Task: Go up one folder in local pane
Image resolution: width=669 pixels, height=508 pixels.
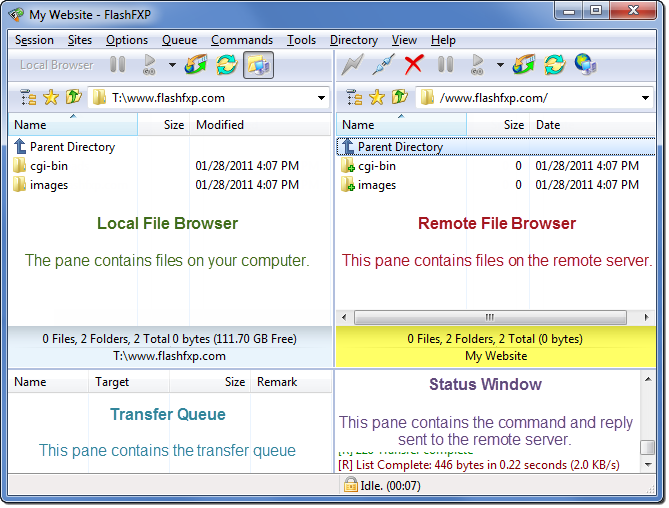Action: pyautogui.click(x=74, y=97)
